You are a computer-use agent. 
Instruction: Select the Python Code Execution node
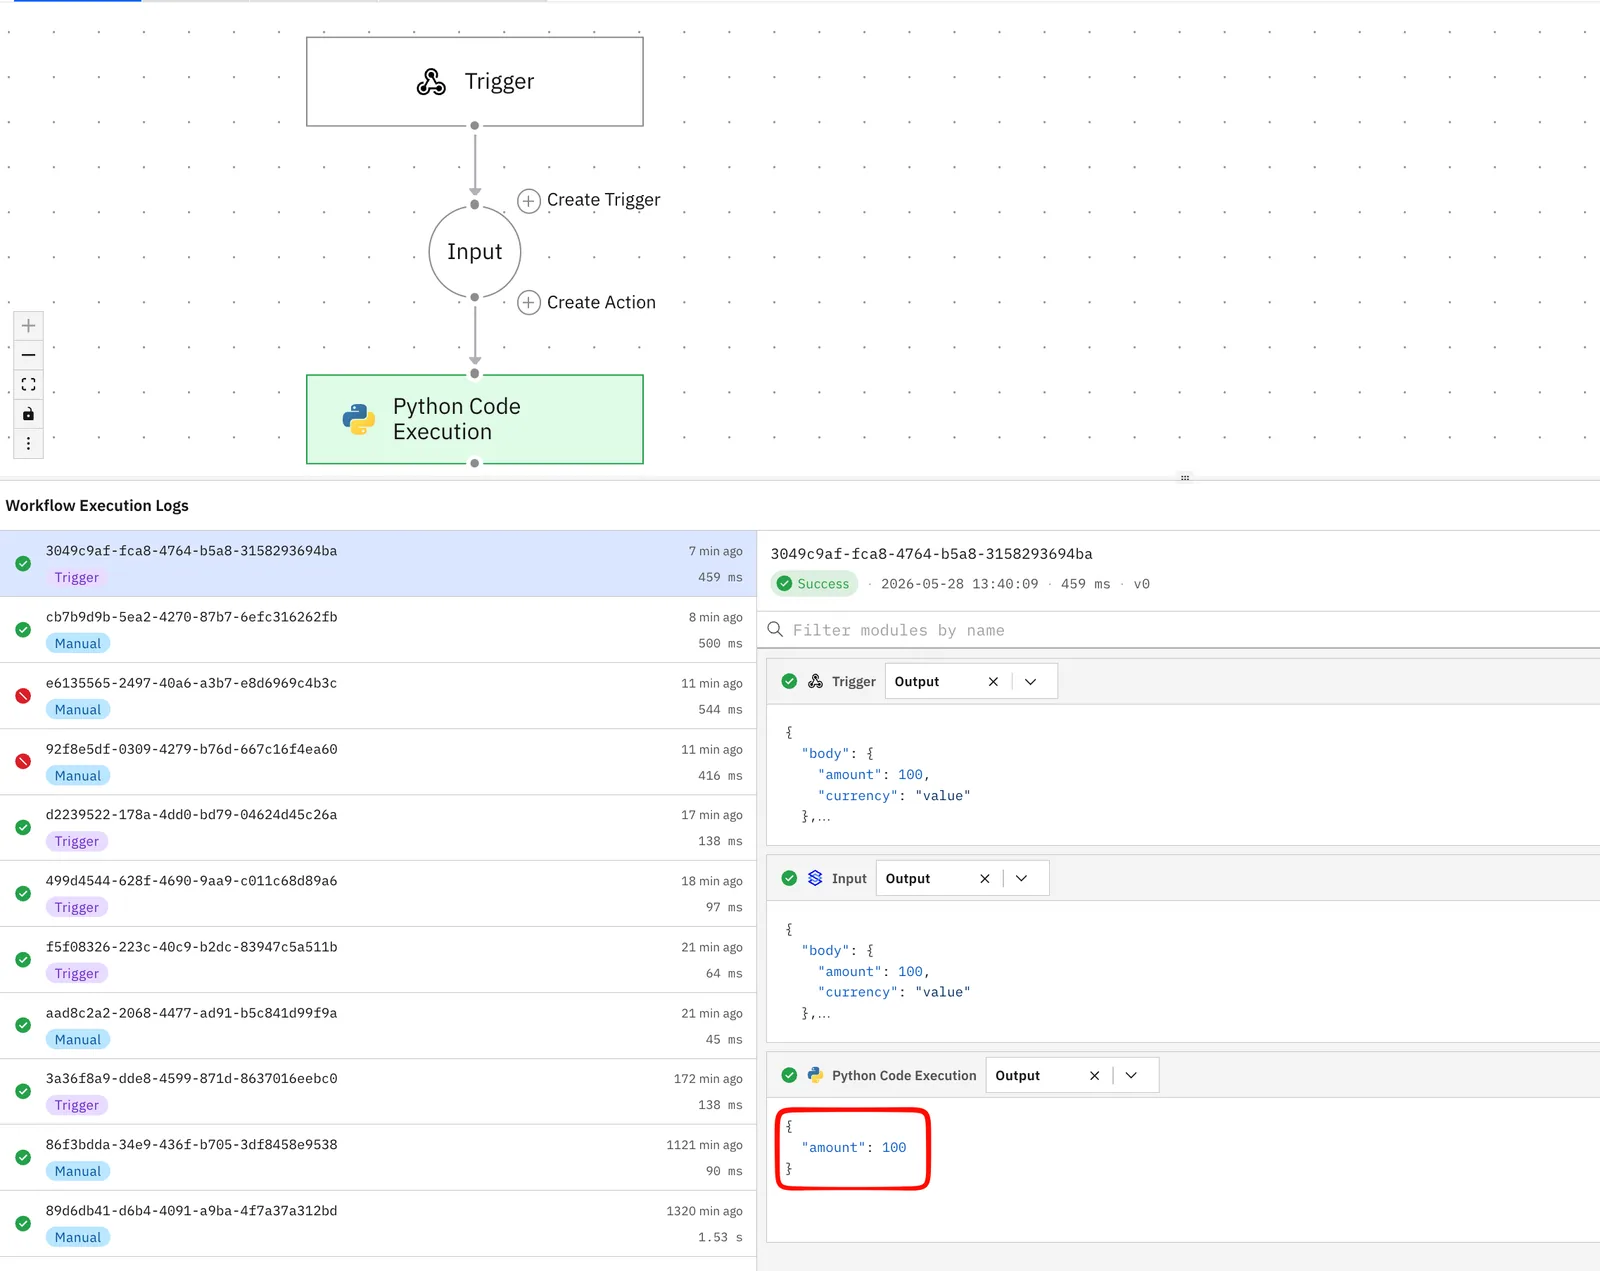pyautogui.click(x=475, y=419)
